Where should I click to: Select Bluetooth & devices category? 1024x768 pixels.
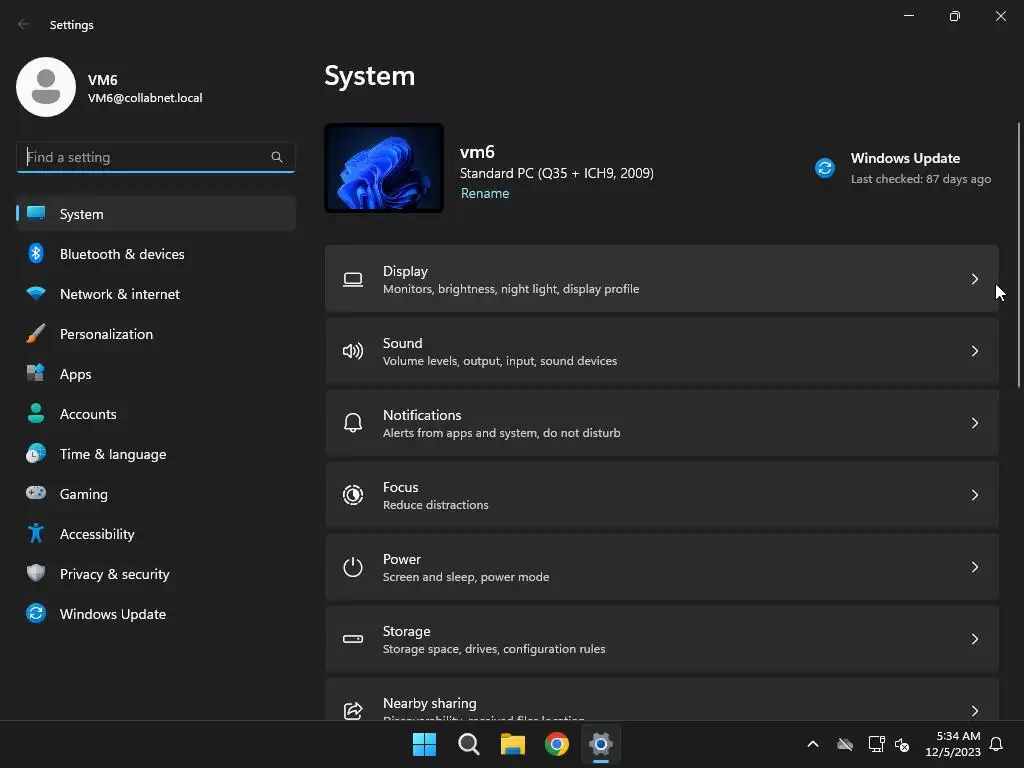[x=156, y=253]
